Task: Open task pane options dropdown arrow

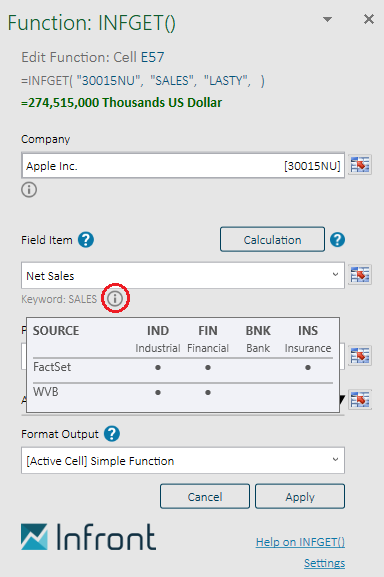Action: coord(327,19)
